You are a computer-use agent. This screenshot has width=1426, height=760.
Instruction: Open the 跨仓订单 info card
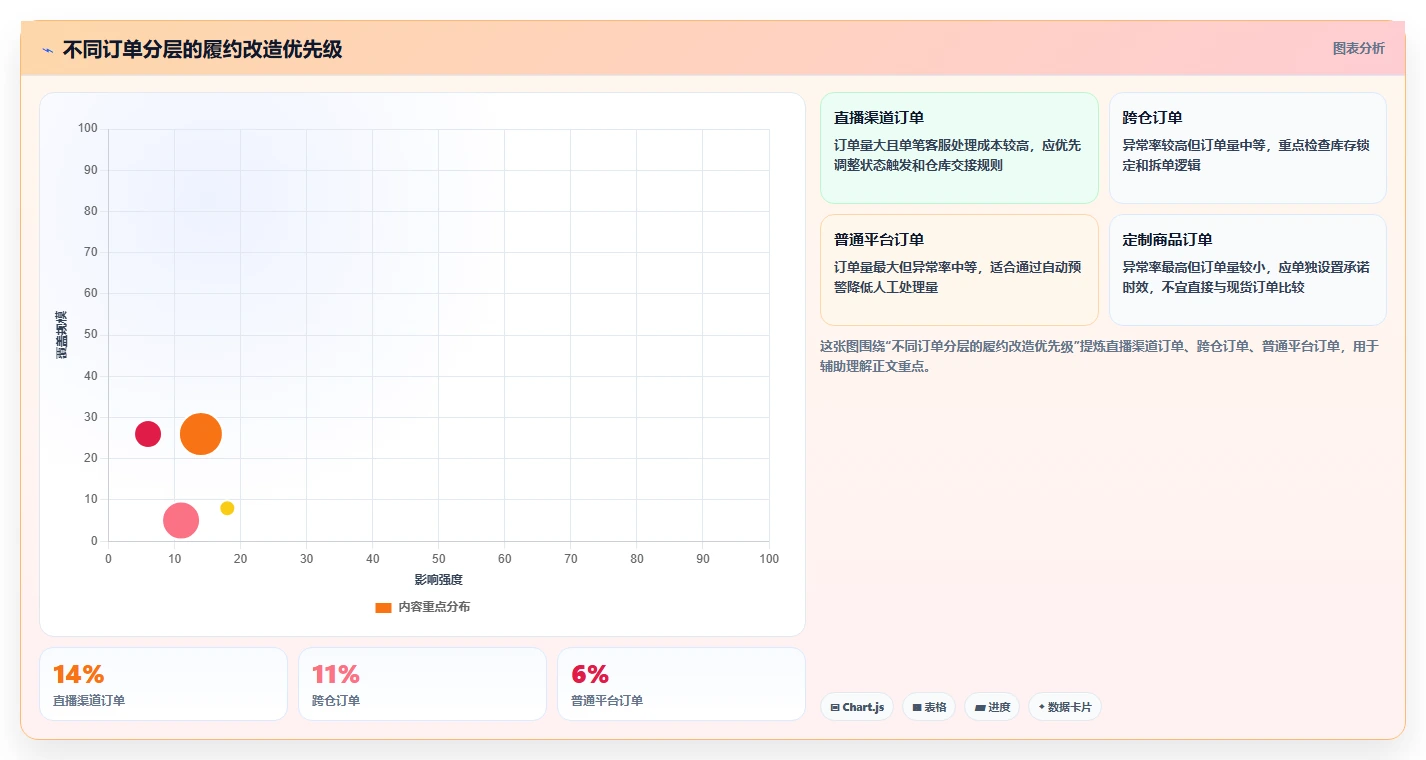[1247, 148]
